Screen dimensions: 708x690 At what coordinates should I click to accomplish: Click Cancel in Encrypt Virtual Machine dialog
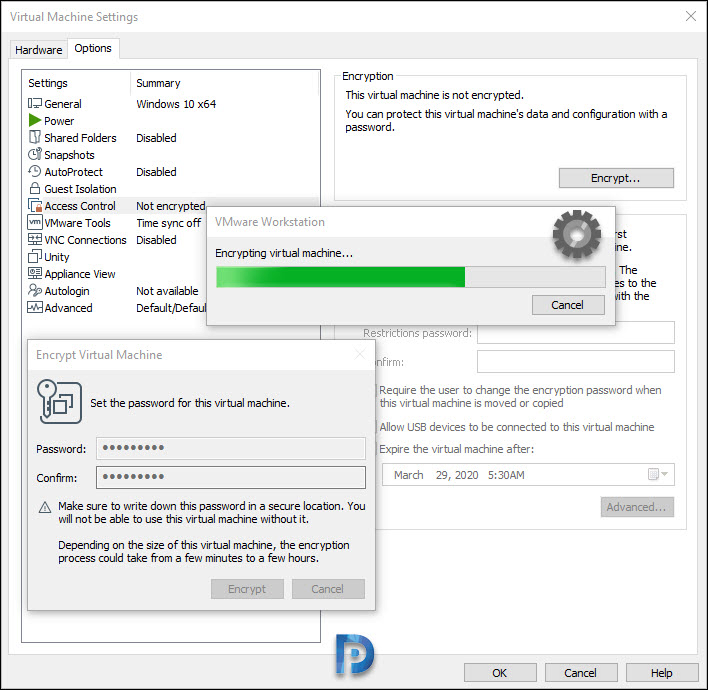click(x=328, y=589)
